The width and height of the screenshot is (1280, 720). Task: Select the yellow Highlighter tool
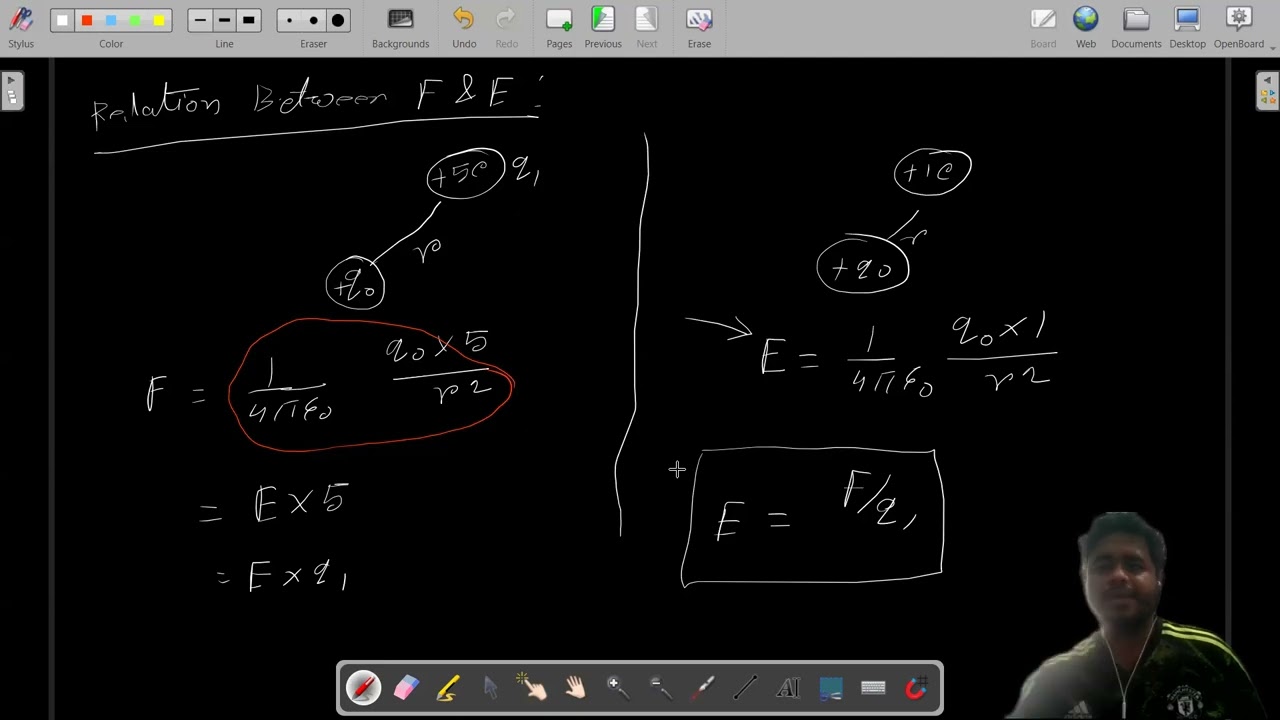point(448,688)
